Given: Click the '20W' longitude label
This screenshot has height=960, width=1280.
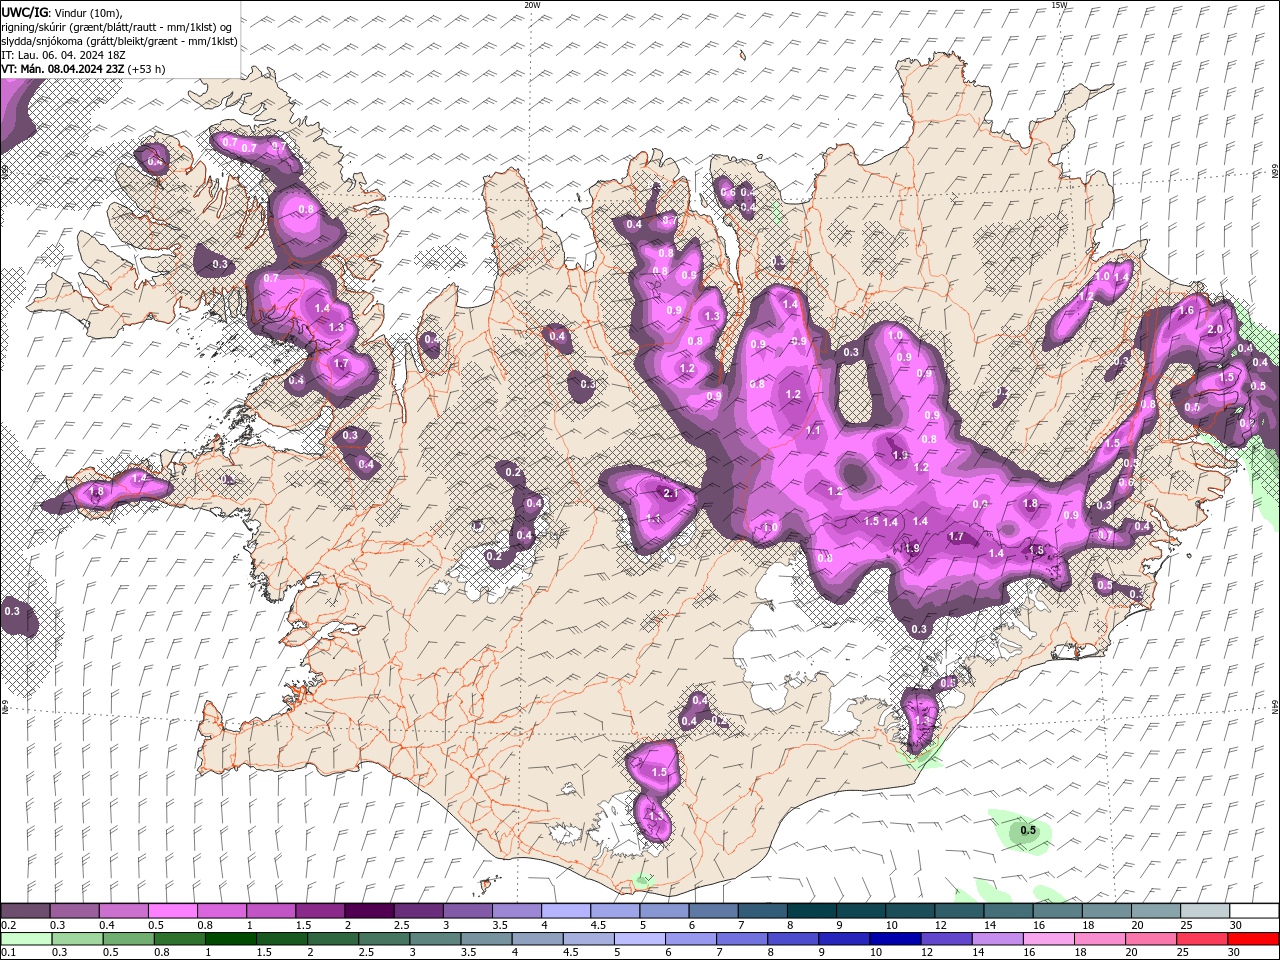Looking at the screenshot, I should tap(532, 5).
